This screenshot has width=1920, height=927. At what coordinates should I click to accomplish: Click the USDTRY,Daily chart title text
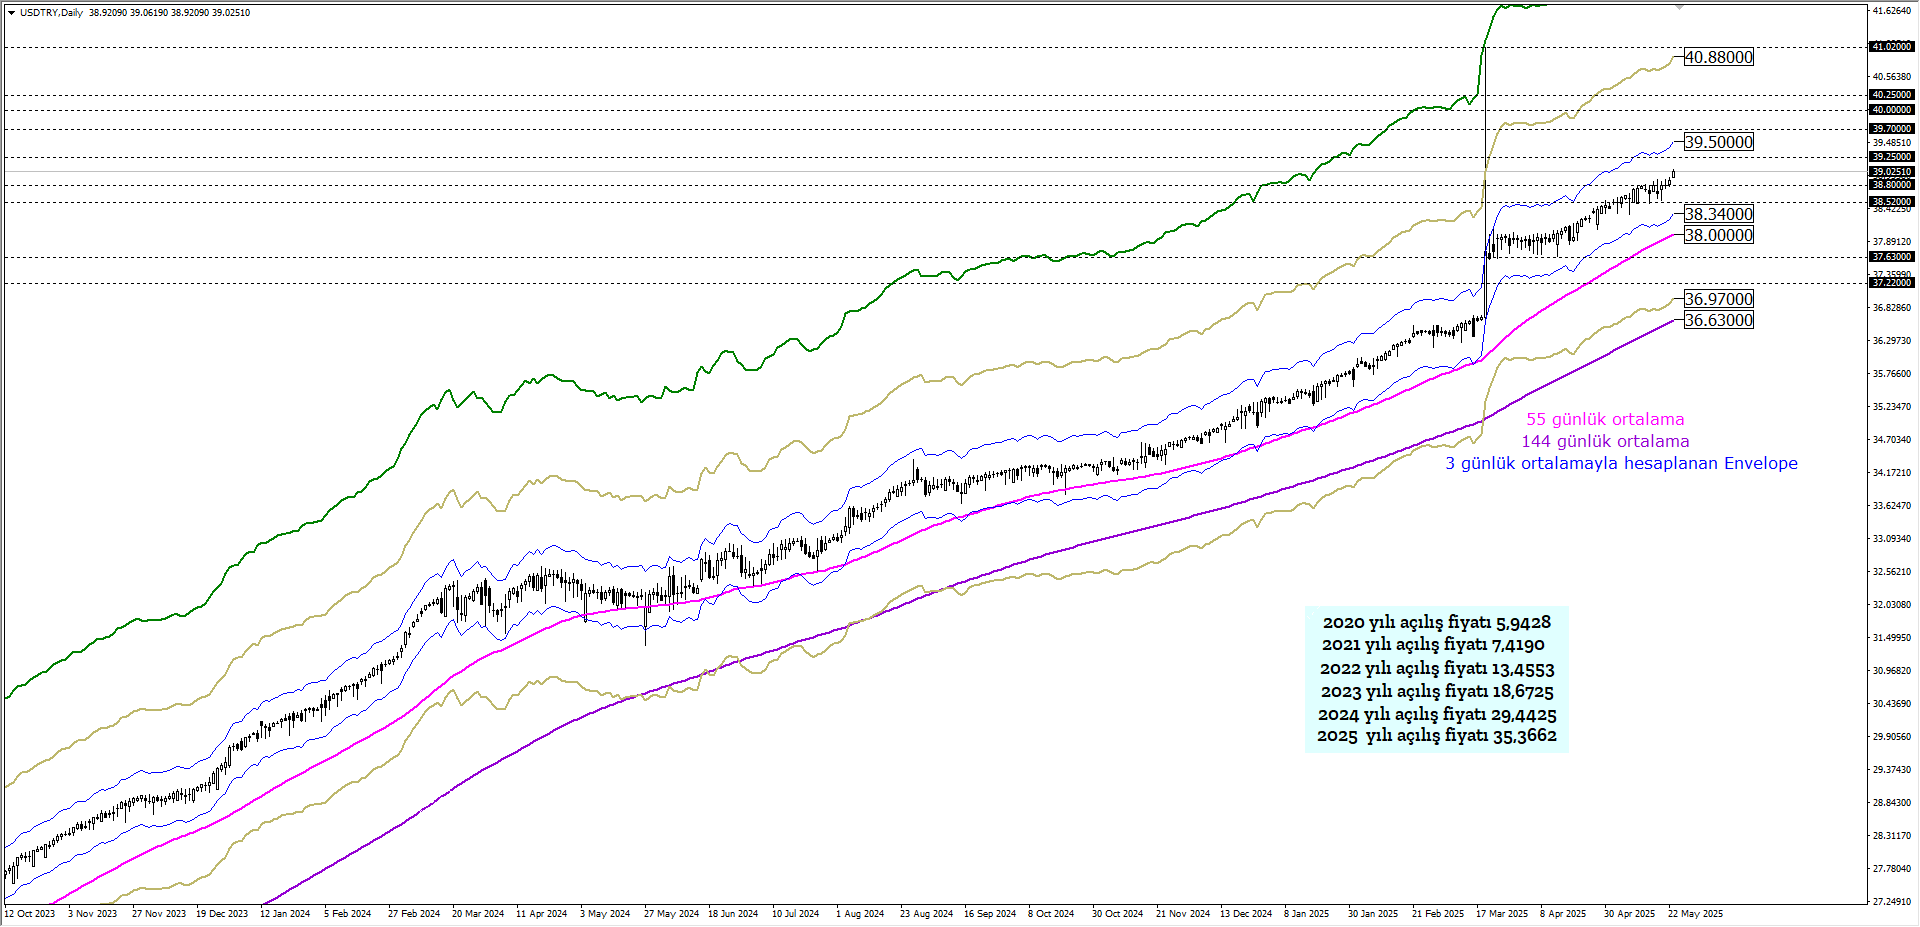point(51,13)
